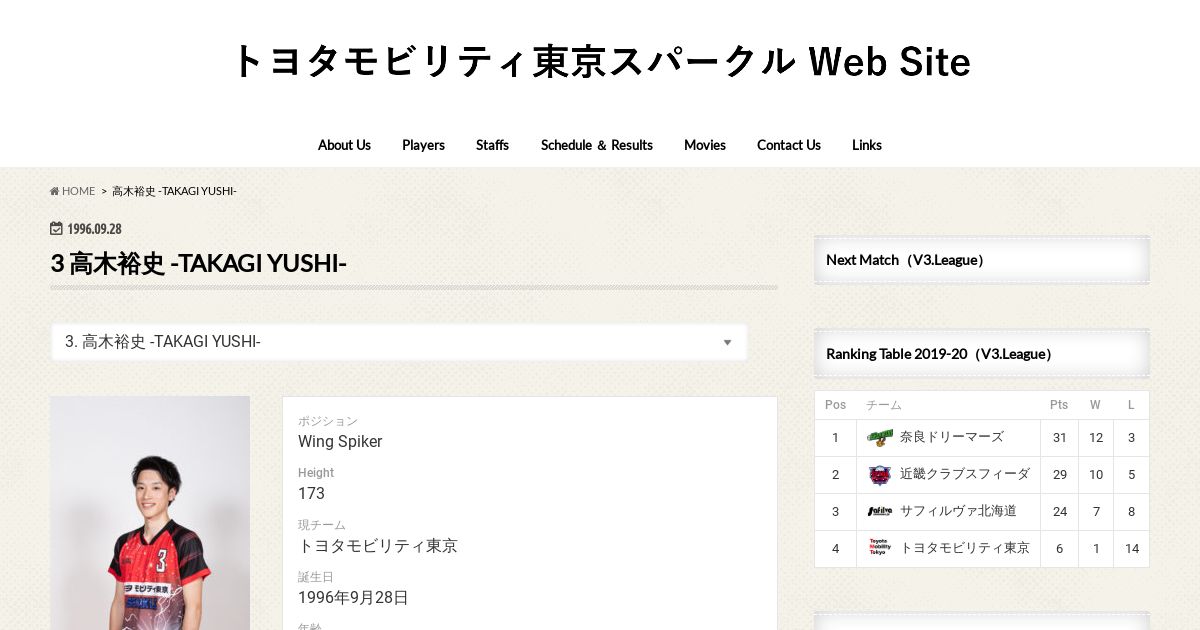This screenshot has height=630, width=1200.
Task: Open team トヨタモビリティ東京 in ranking table
Action: [964, 548]
